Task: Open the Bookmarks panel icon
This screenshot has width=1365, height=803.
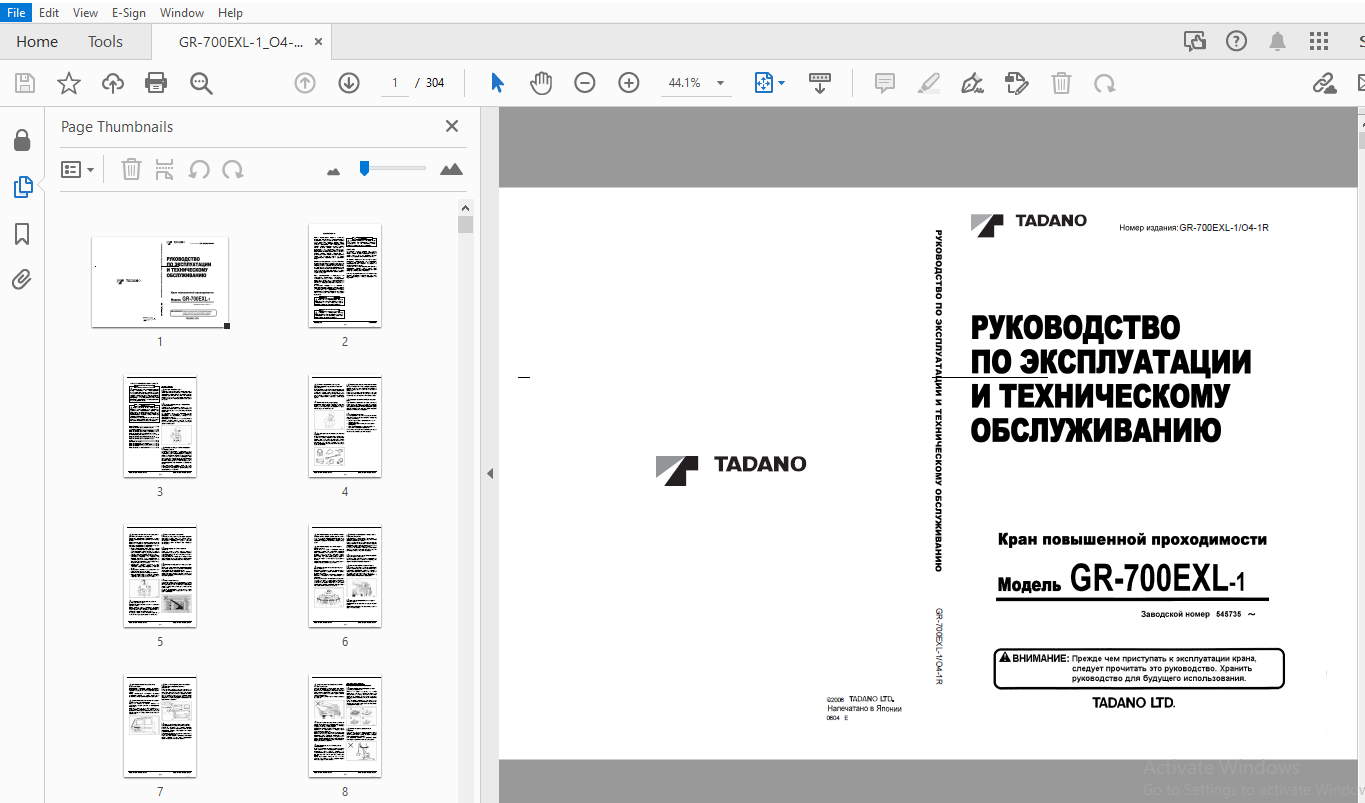Action: [x=22, y=234]
